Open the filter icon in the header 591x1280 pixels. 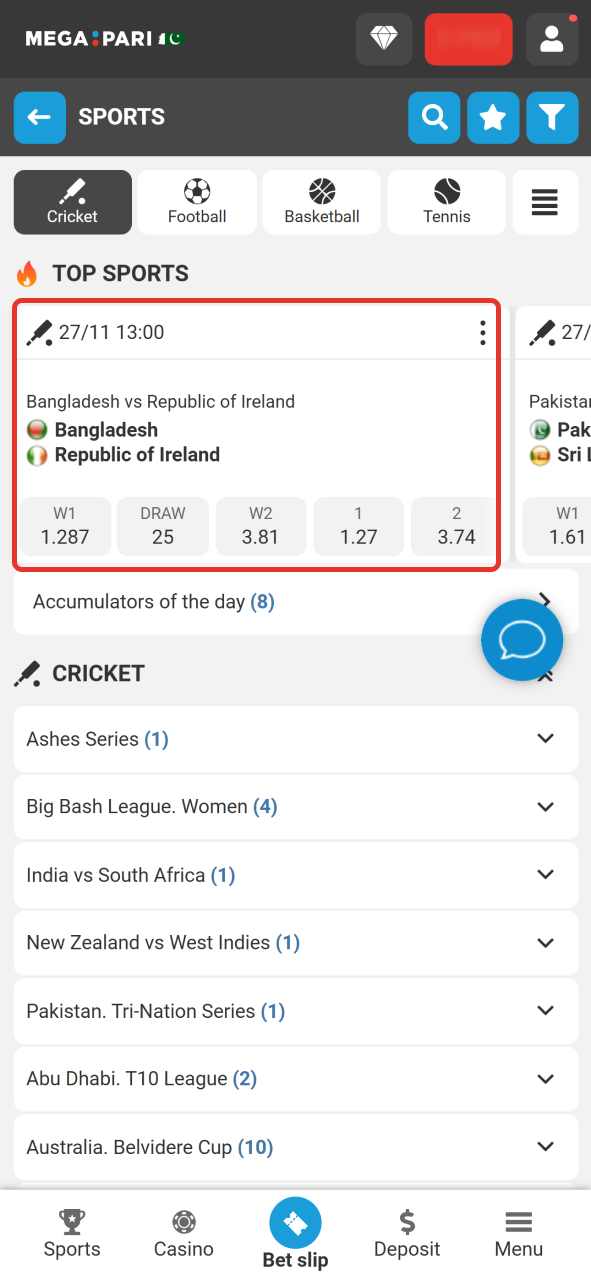(x=551, y=117)
